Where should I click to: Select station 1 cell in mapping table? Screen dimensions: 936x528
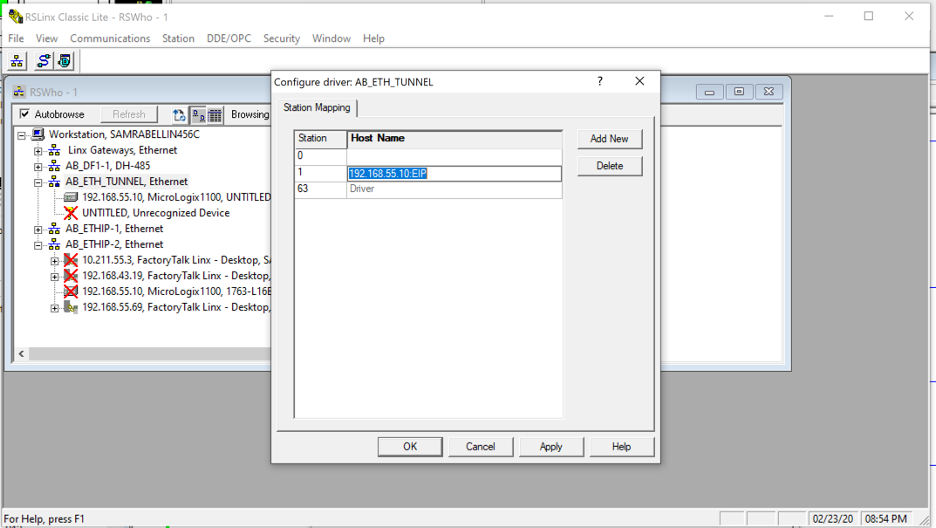coord(321,173)
